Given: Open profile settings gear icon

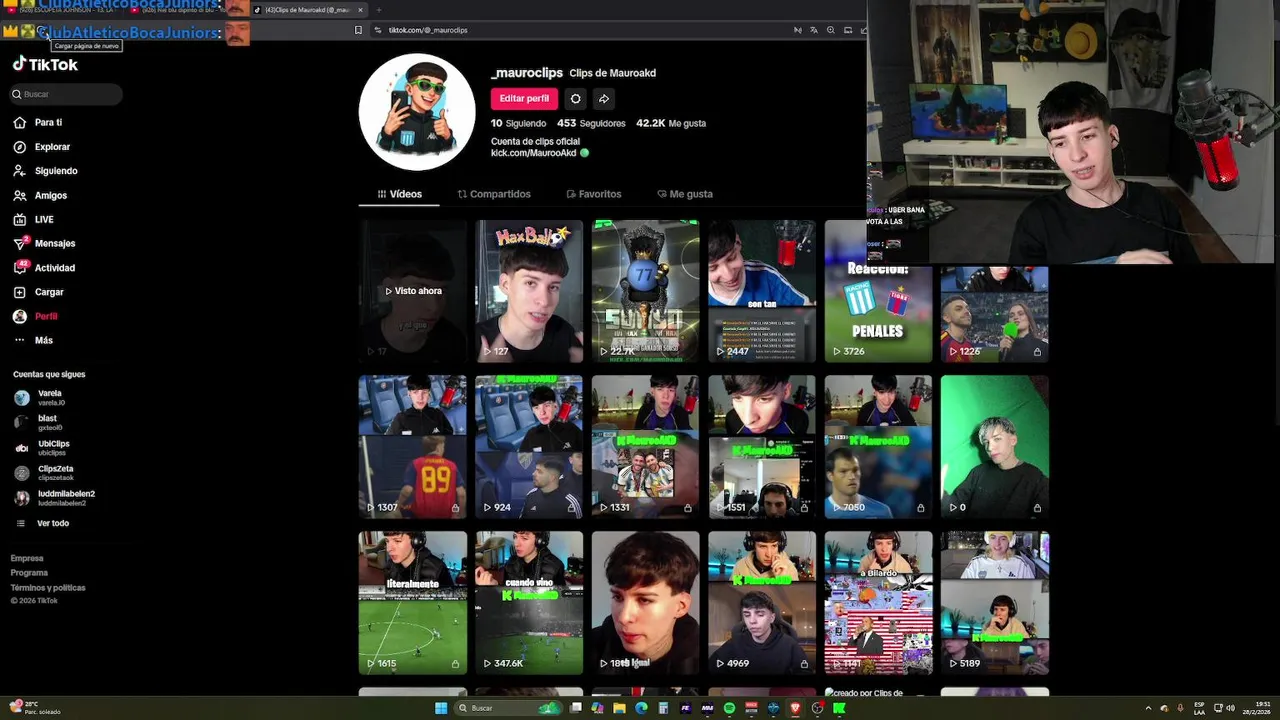Looking at the screenshot, I should click(x=575, y=98).
